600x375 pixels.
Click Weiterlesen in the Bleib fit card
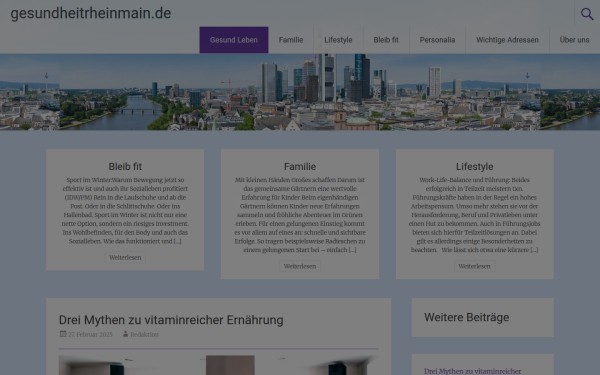coord(125,258)
